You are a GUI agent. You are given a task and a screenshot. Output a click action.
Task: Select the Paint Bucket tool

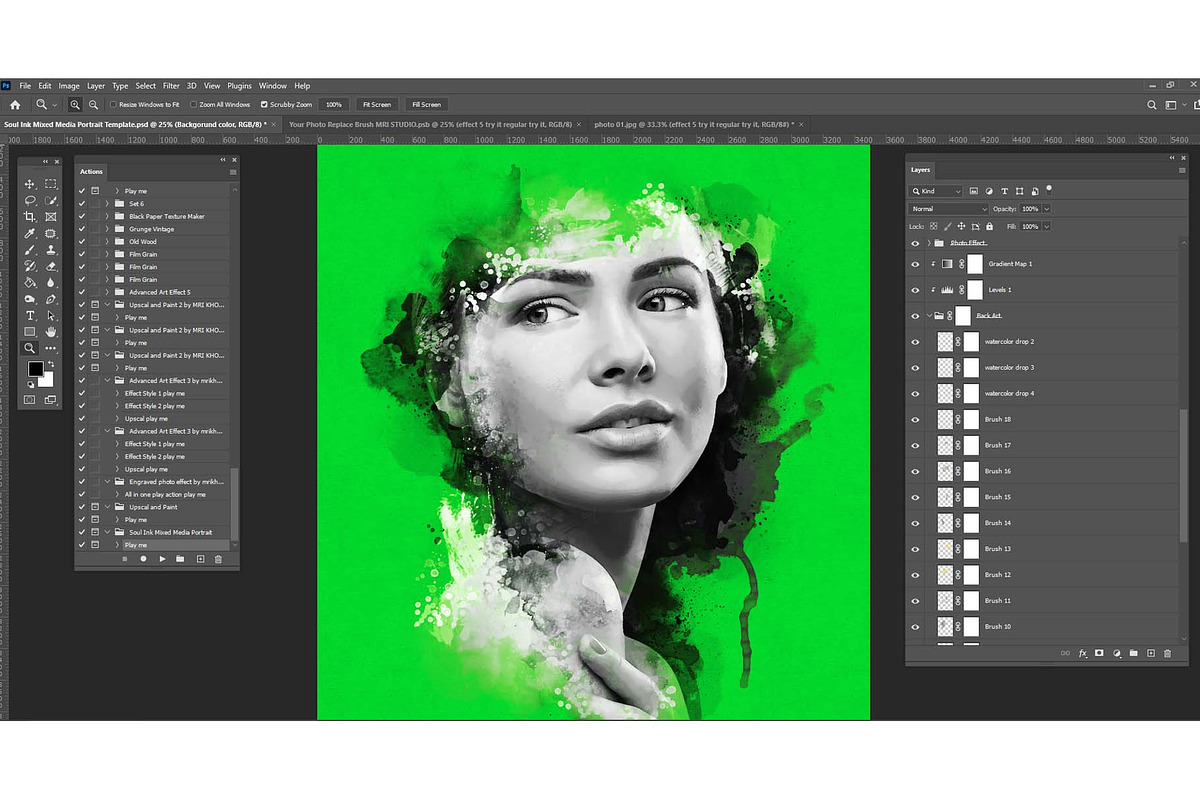(30, 282)
